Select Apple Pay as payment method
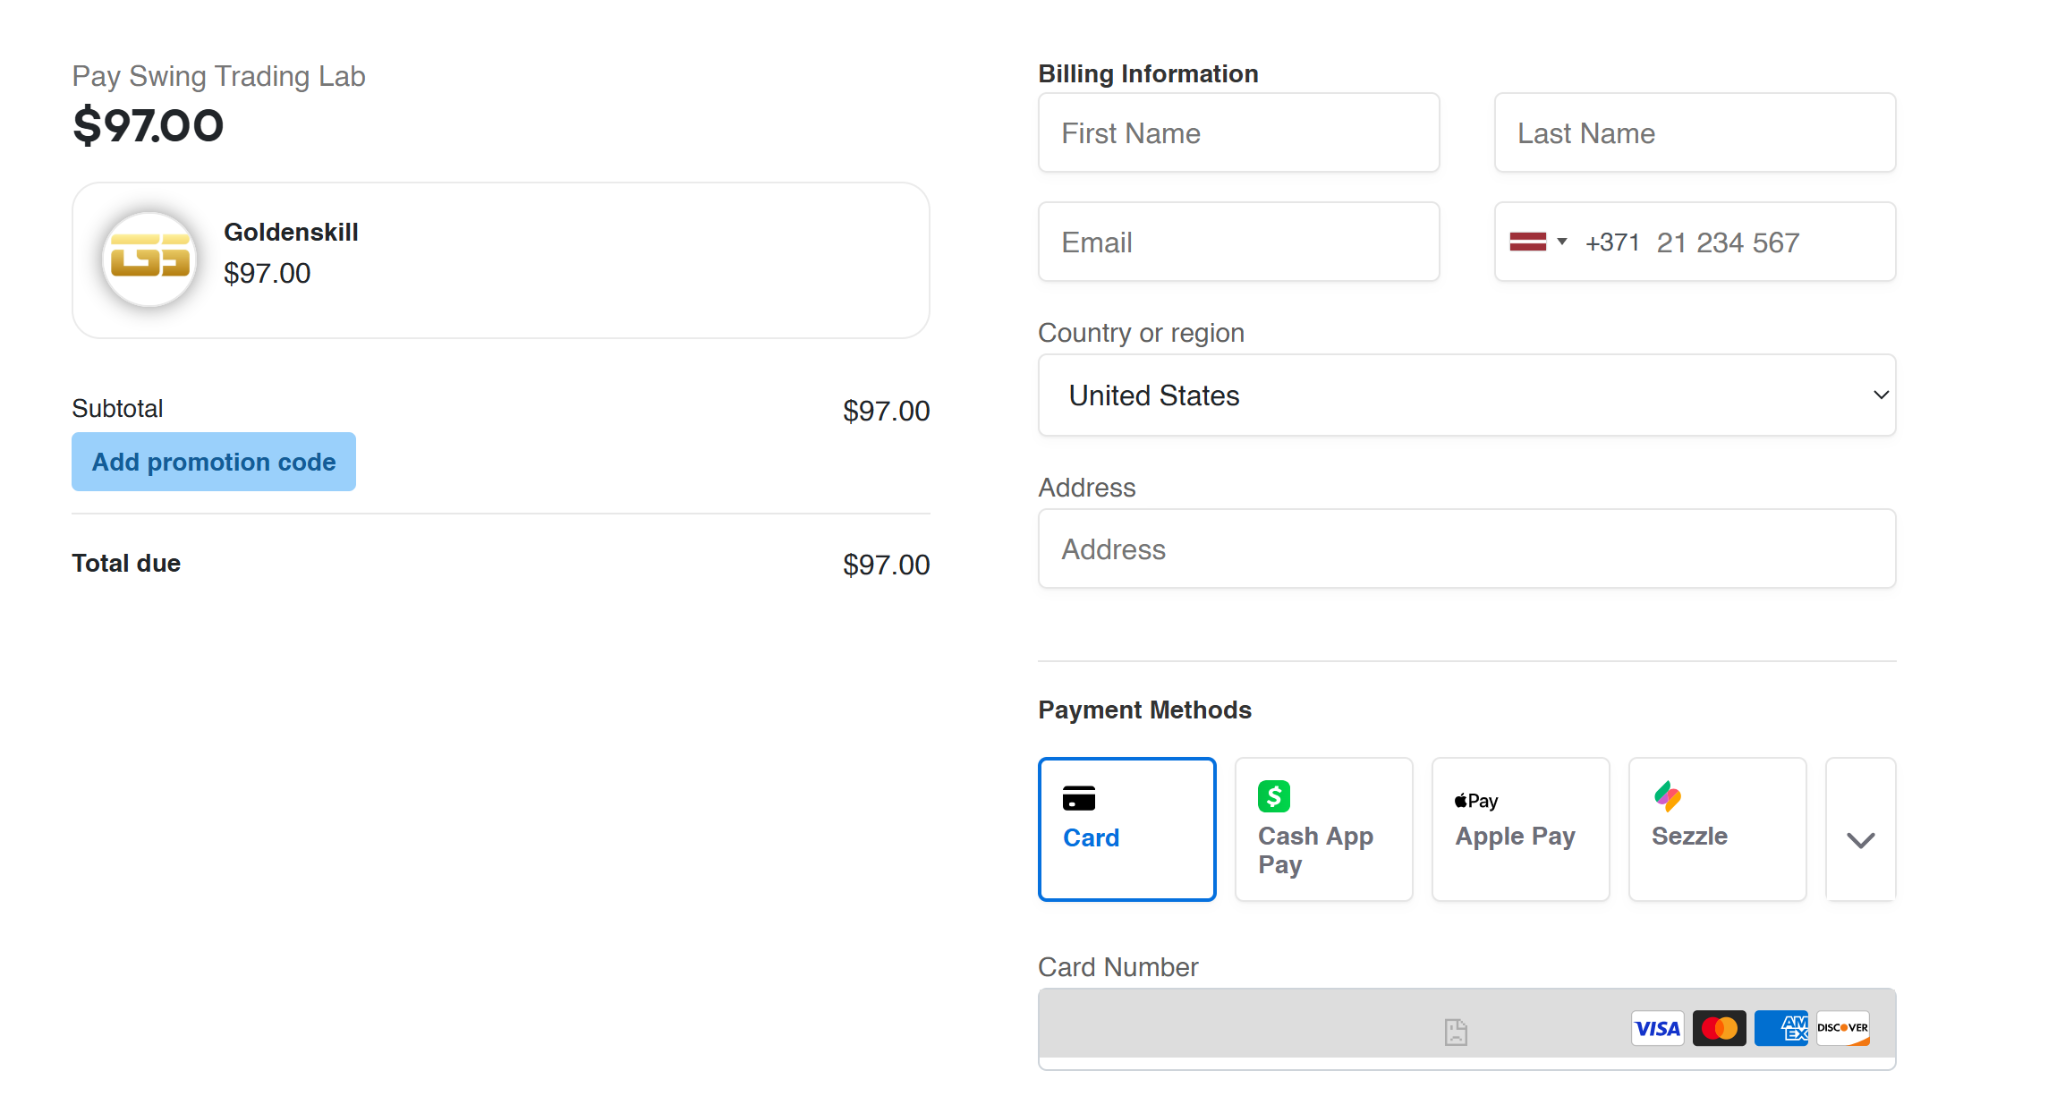 [1520, 829]
